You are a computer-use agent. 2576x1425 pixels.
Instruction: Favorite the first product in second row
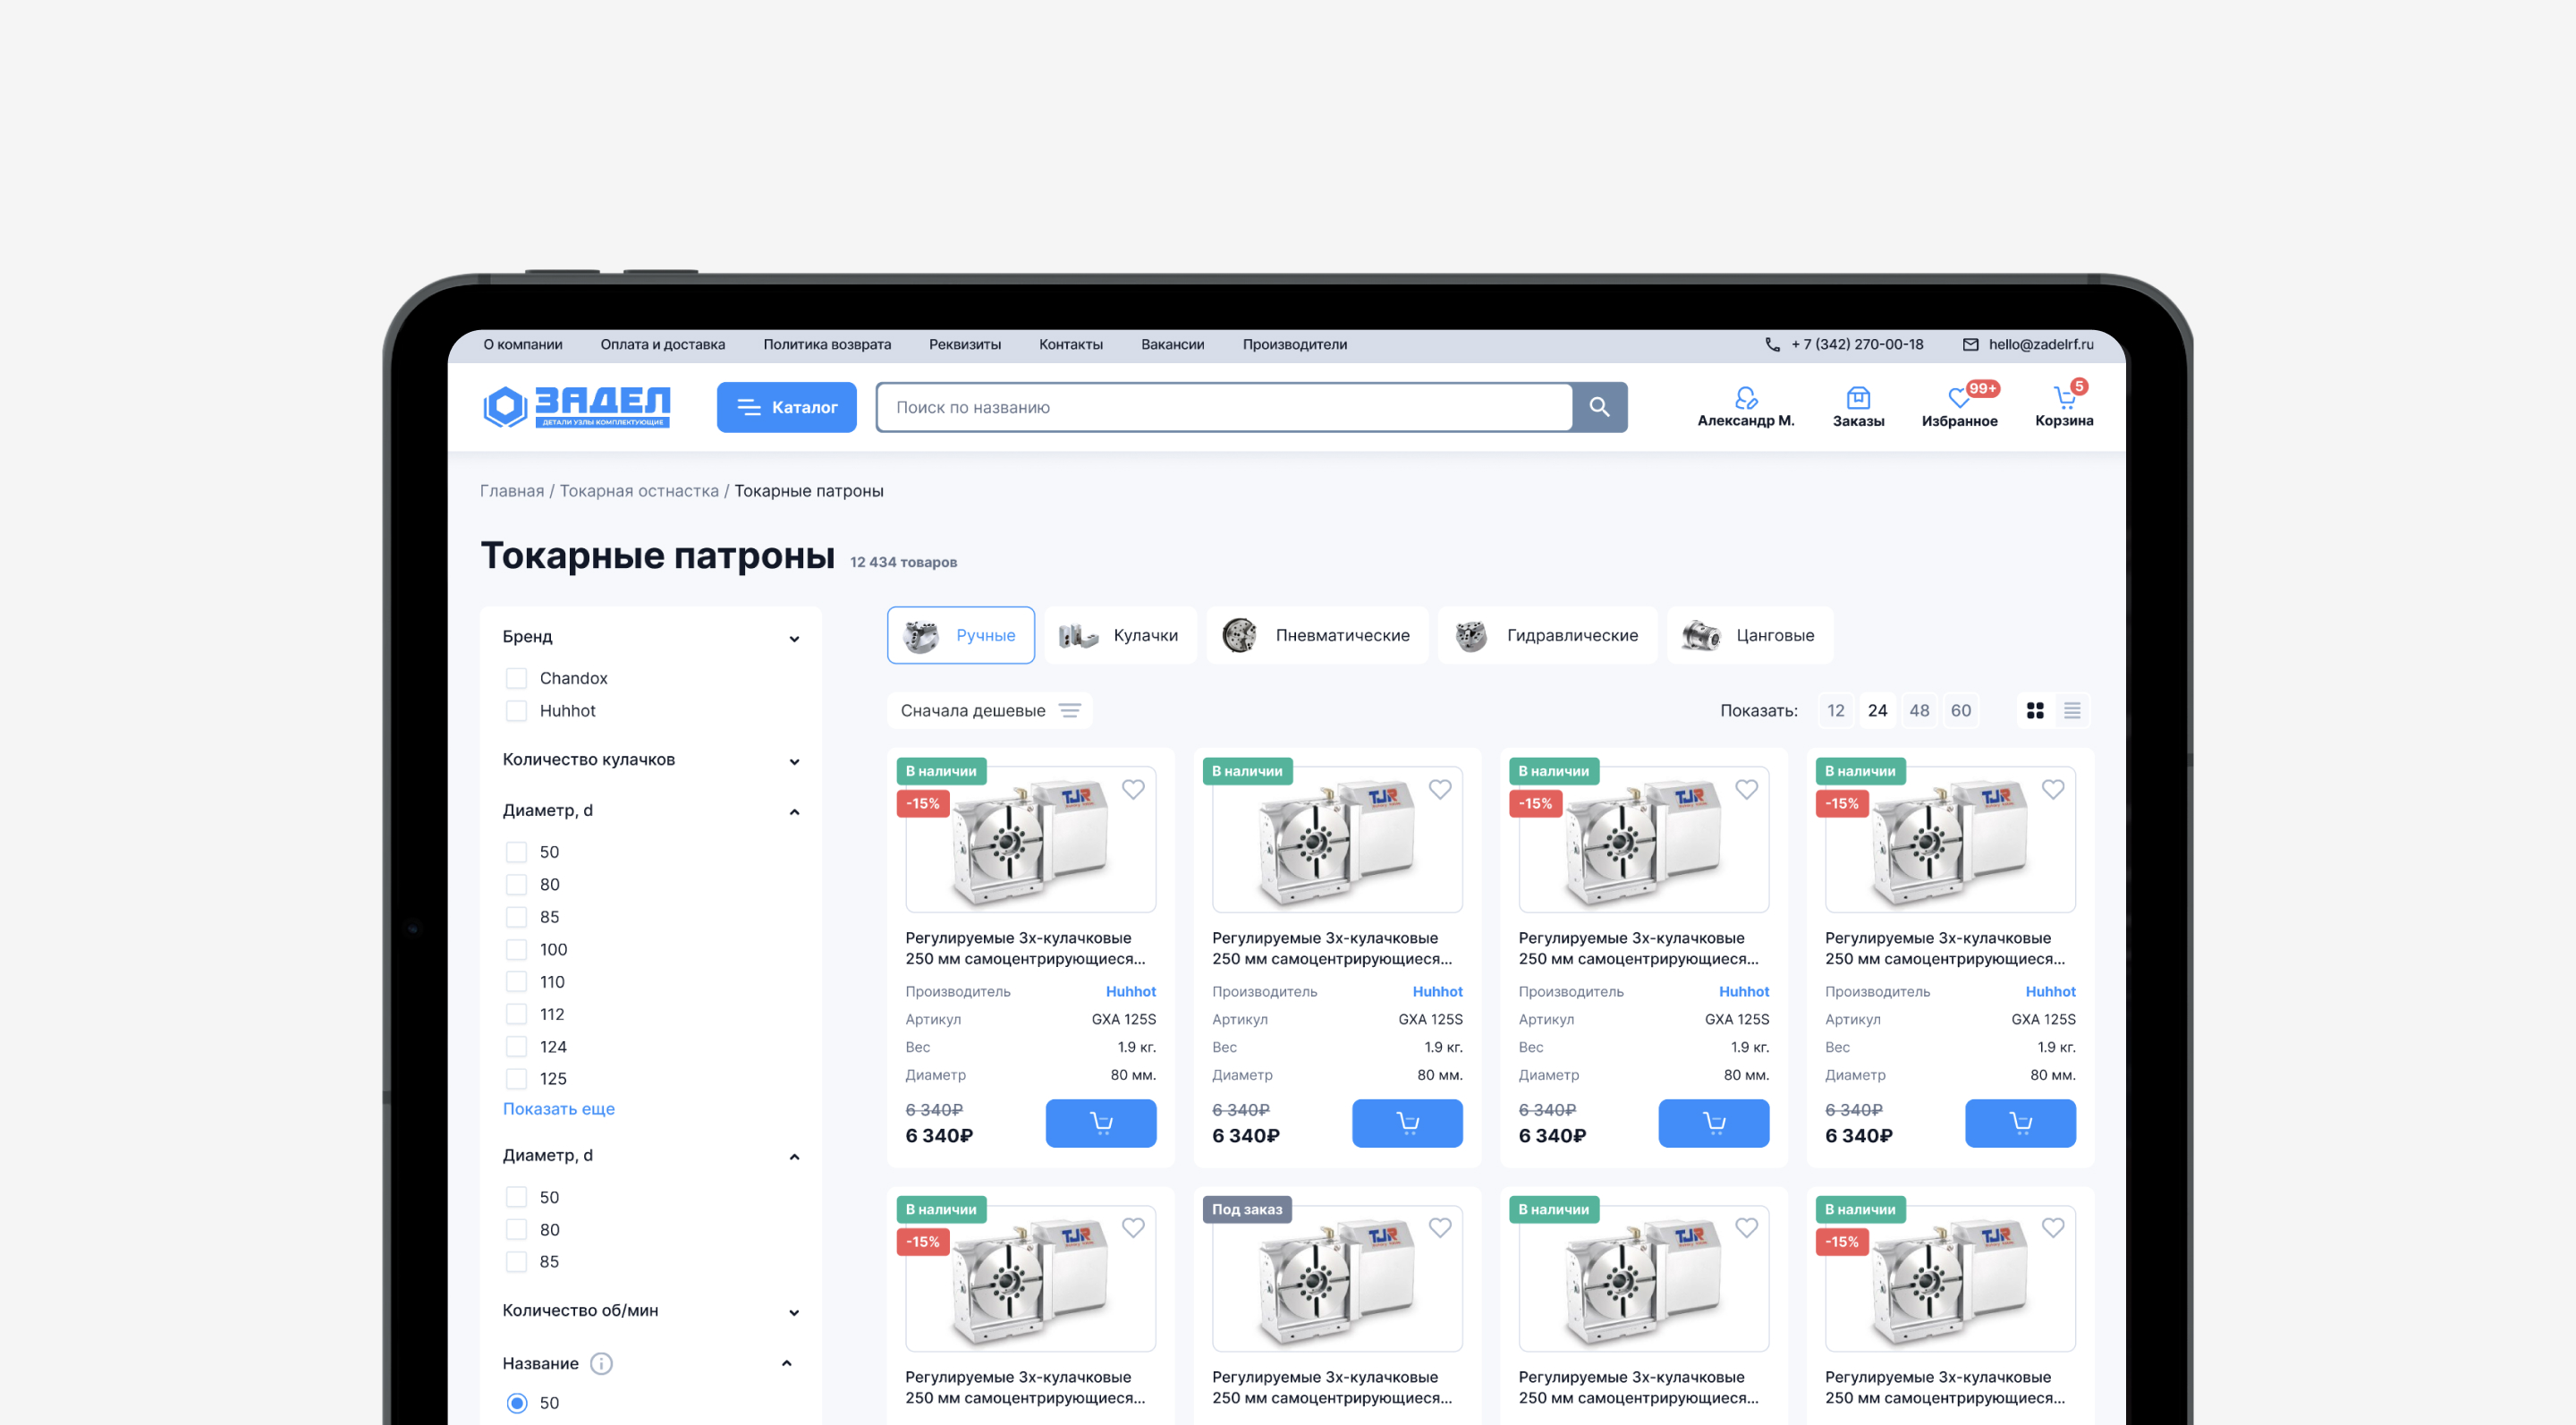point(1133,1227)
